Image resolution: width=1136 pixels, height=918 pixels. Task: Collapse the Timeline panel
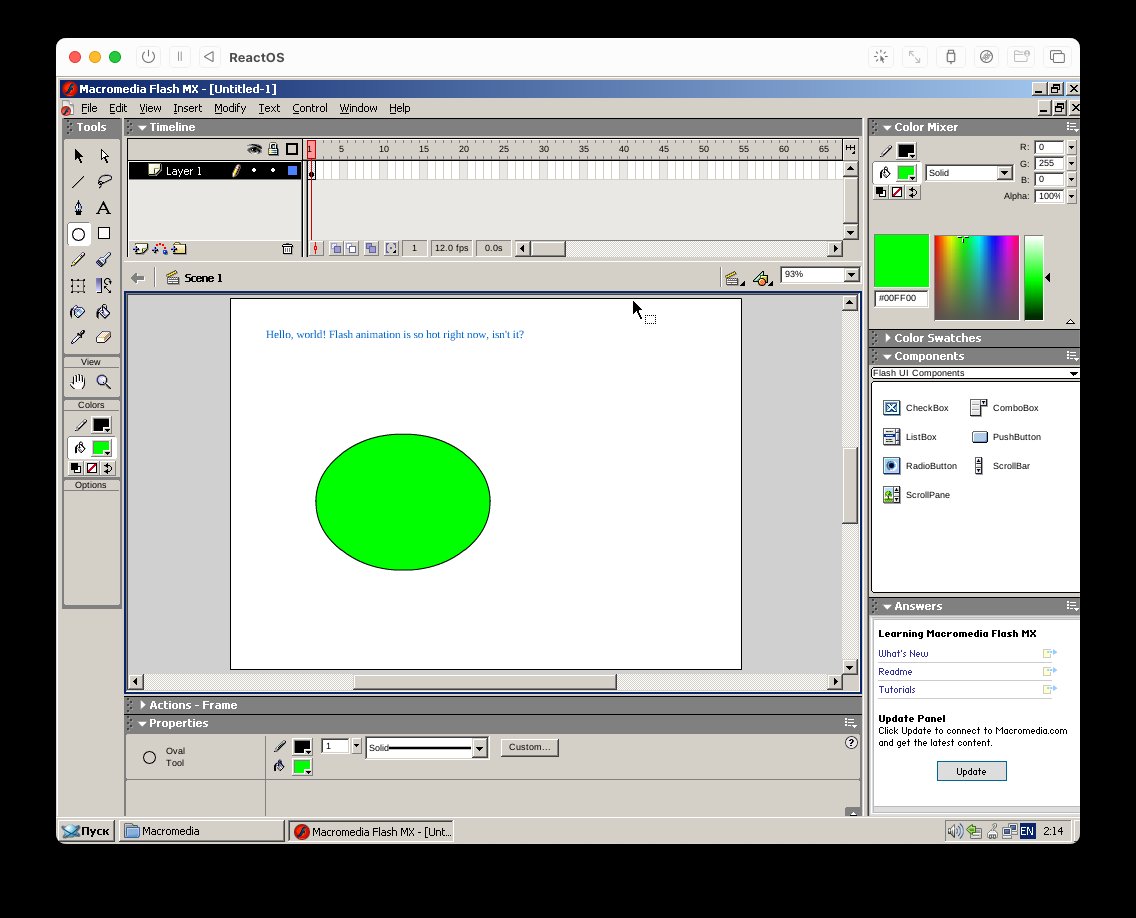click(142, 128)
